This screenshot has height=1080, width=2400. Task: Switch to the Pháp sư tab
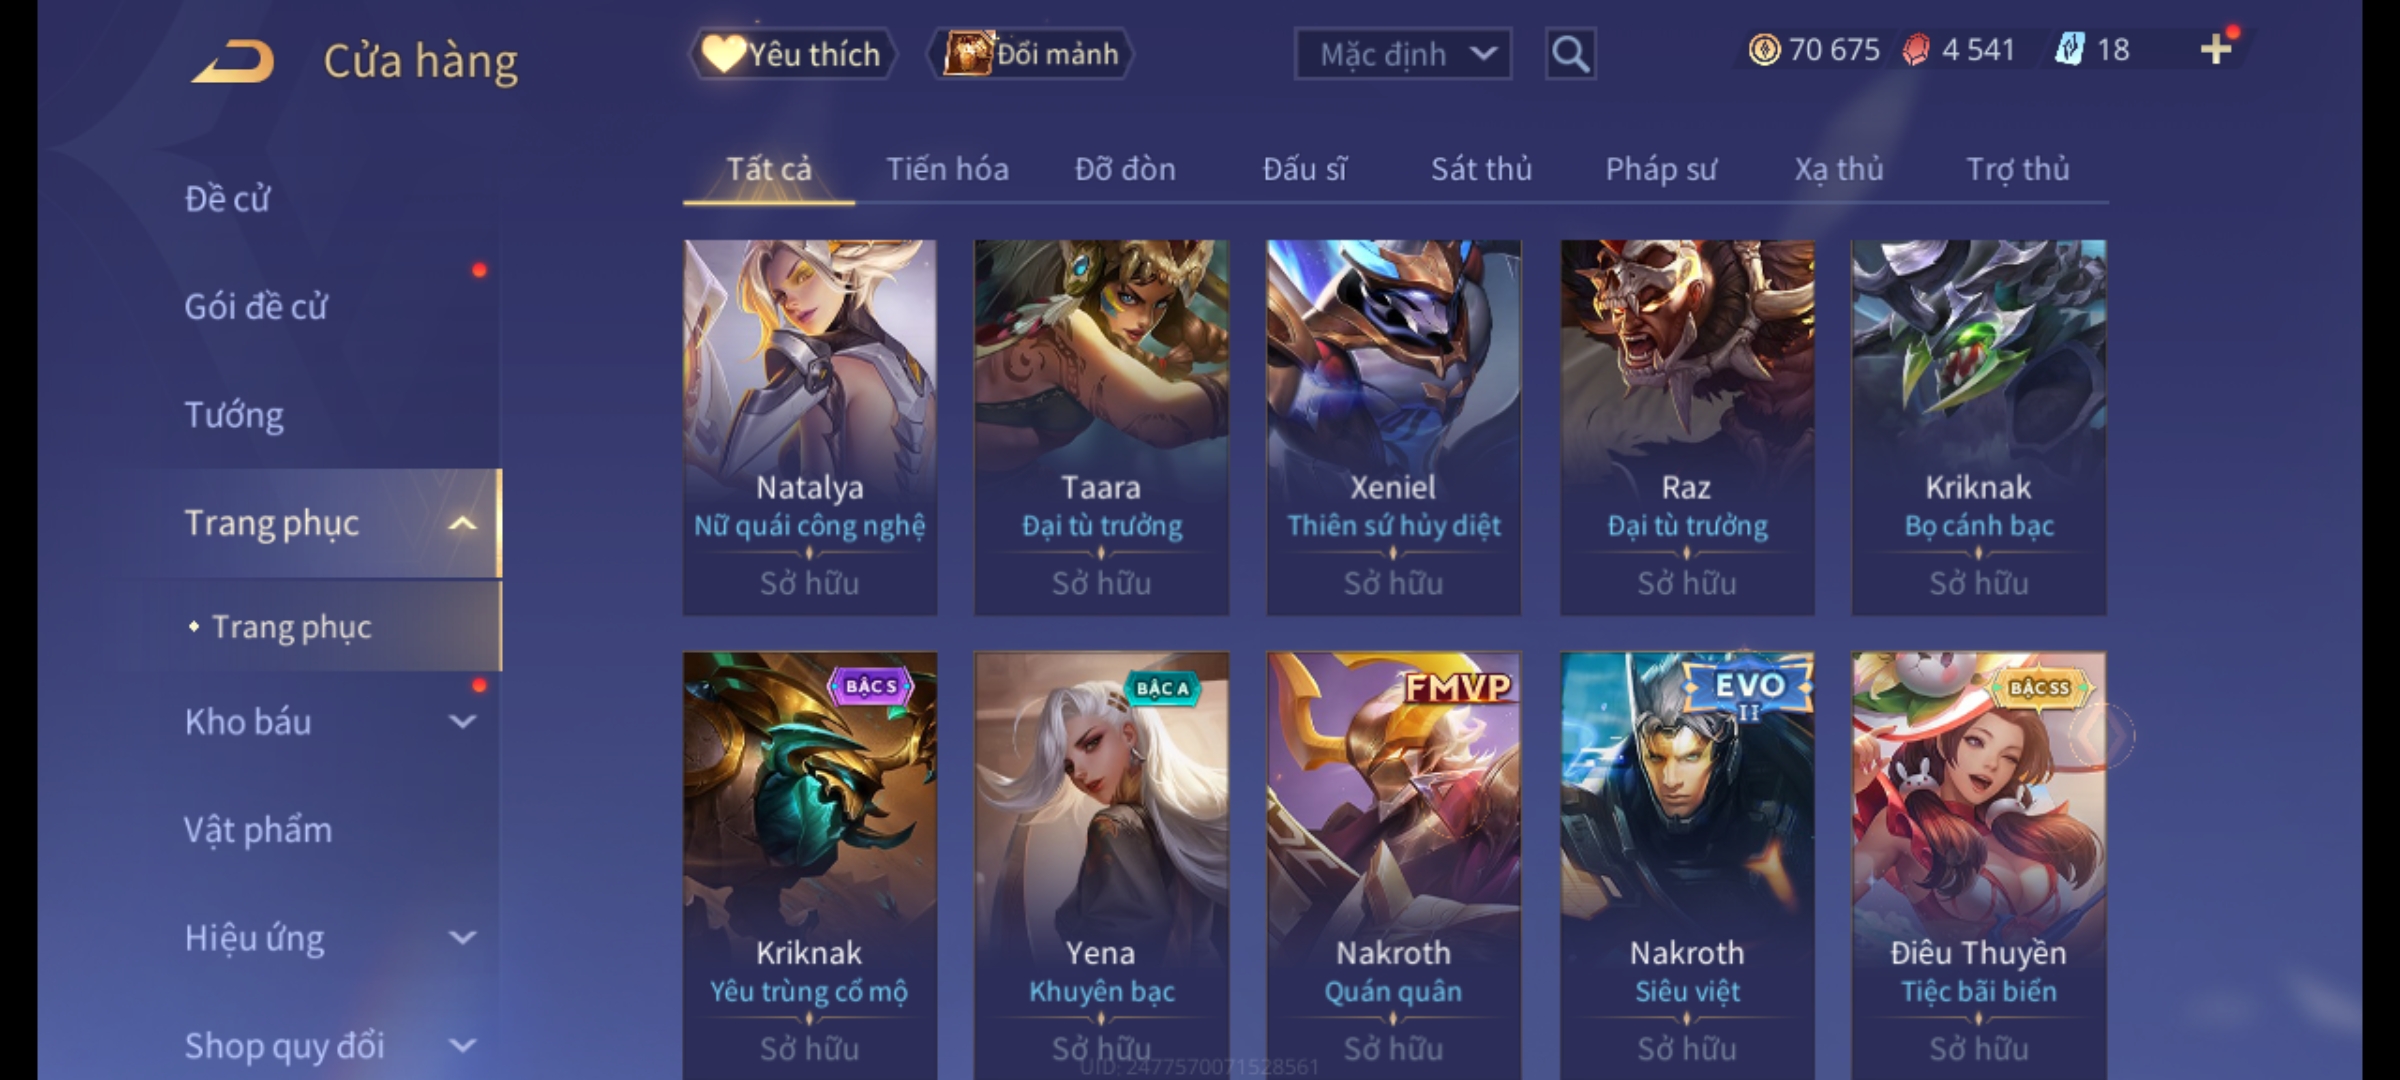pyautogui.click(x=1660, y=169)
